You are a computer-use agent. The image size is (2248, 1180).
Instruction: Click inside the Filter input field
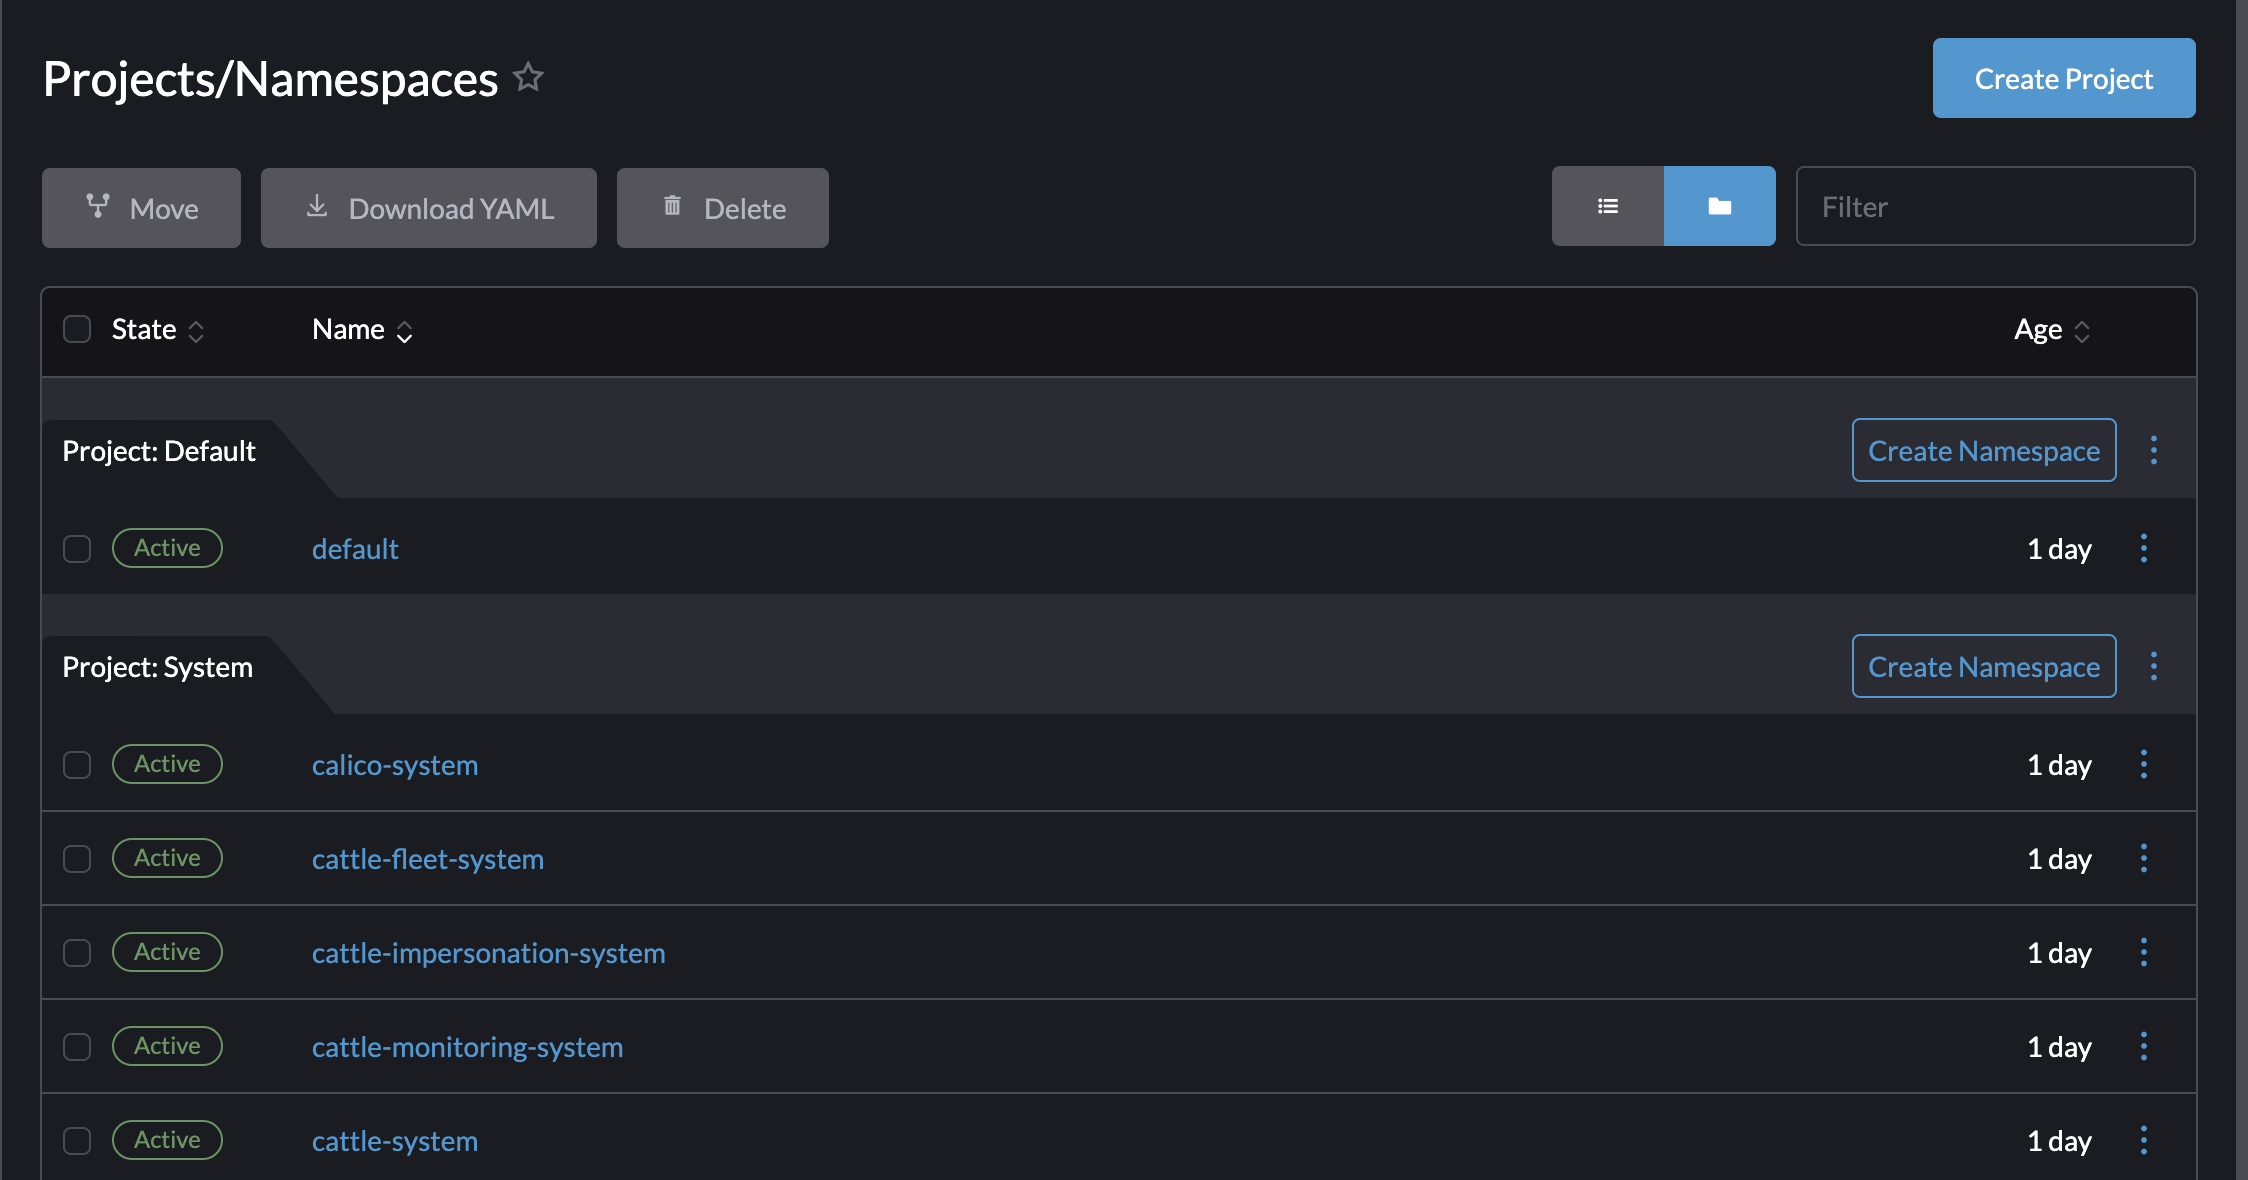pos(1995,206)
